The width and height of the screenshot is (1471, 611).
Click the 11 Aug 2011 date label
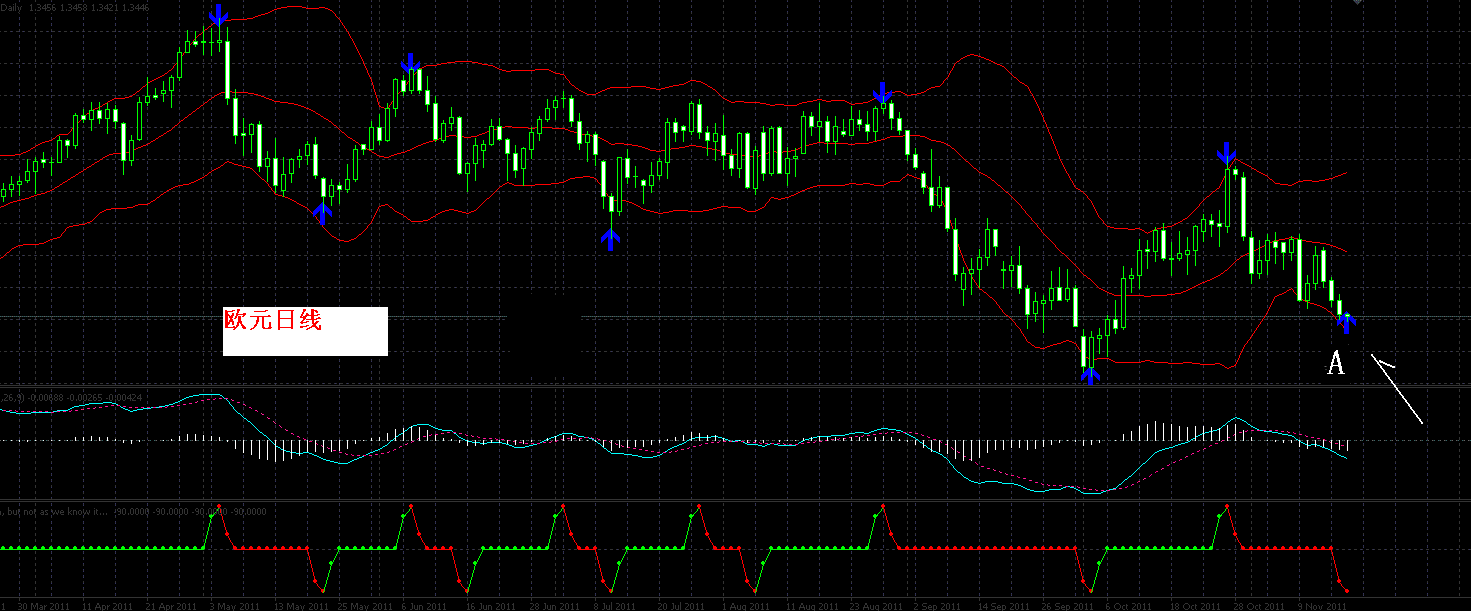click(812, 606)
